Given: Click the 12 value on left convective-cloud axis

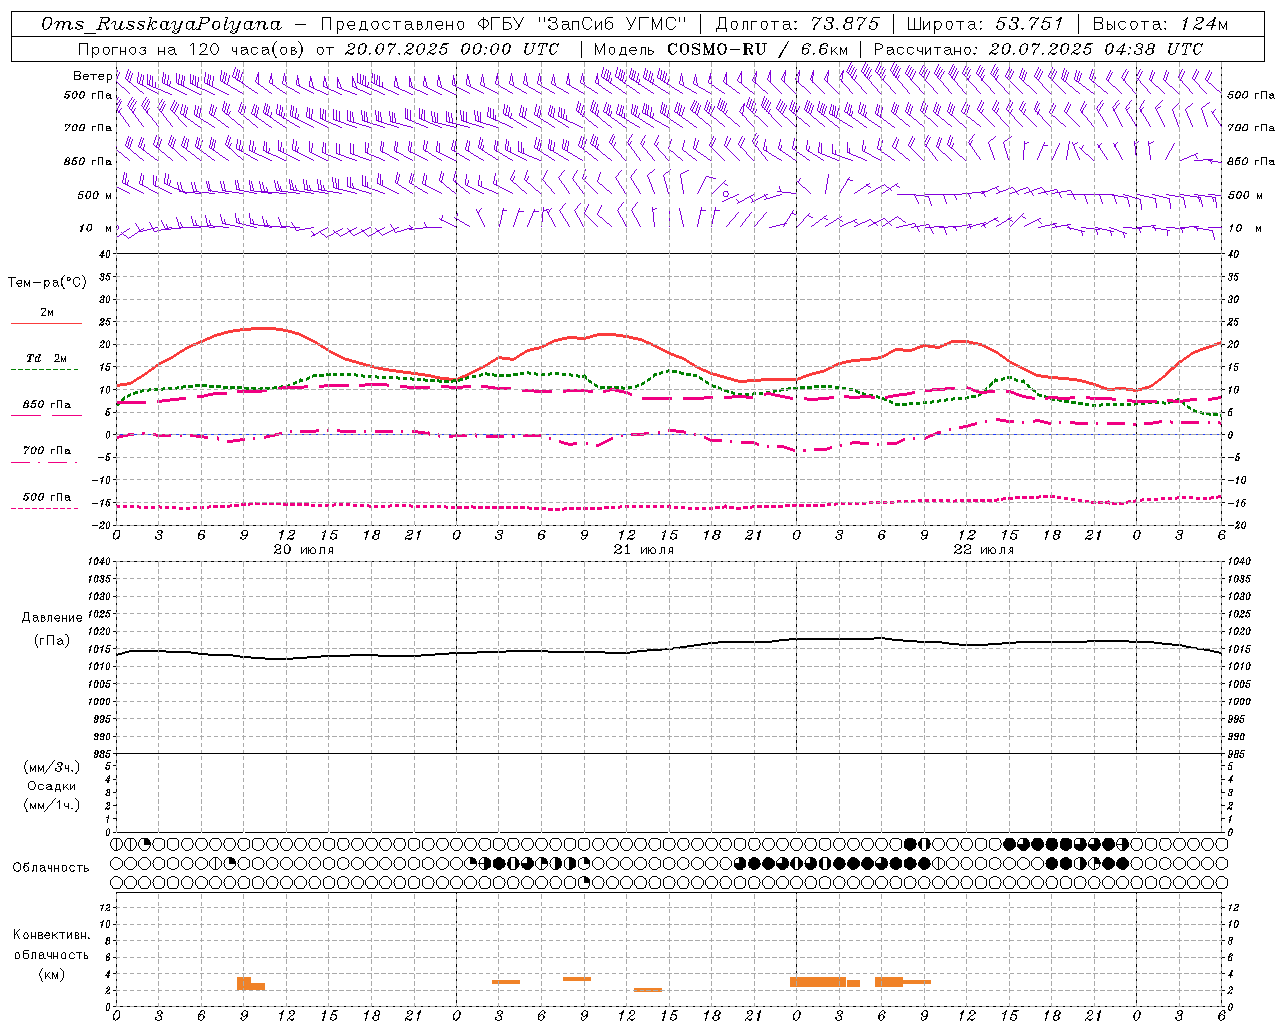Looking at the screenshot, I should pos(107,907).
